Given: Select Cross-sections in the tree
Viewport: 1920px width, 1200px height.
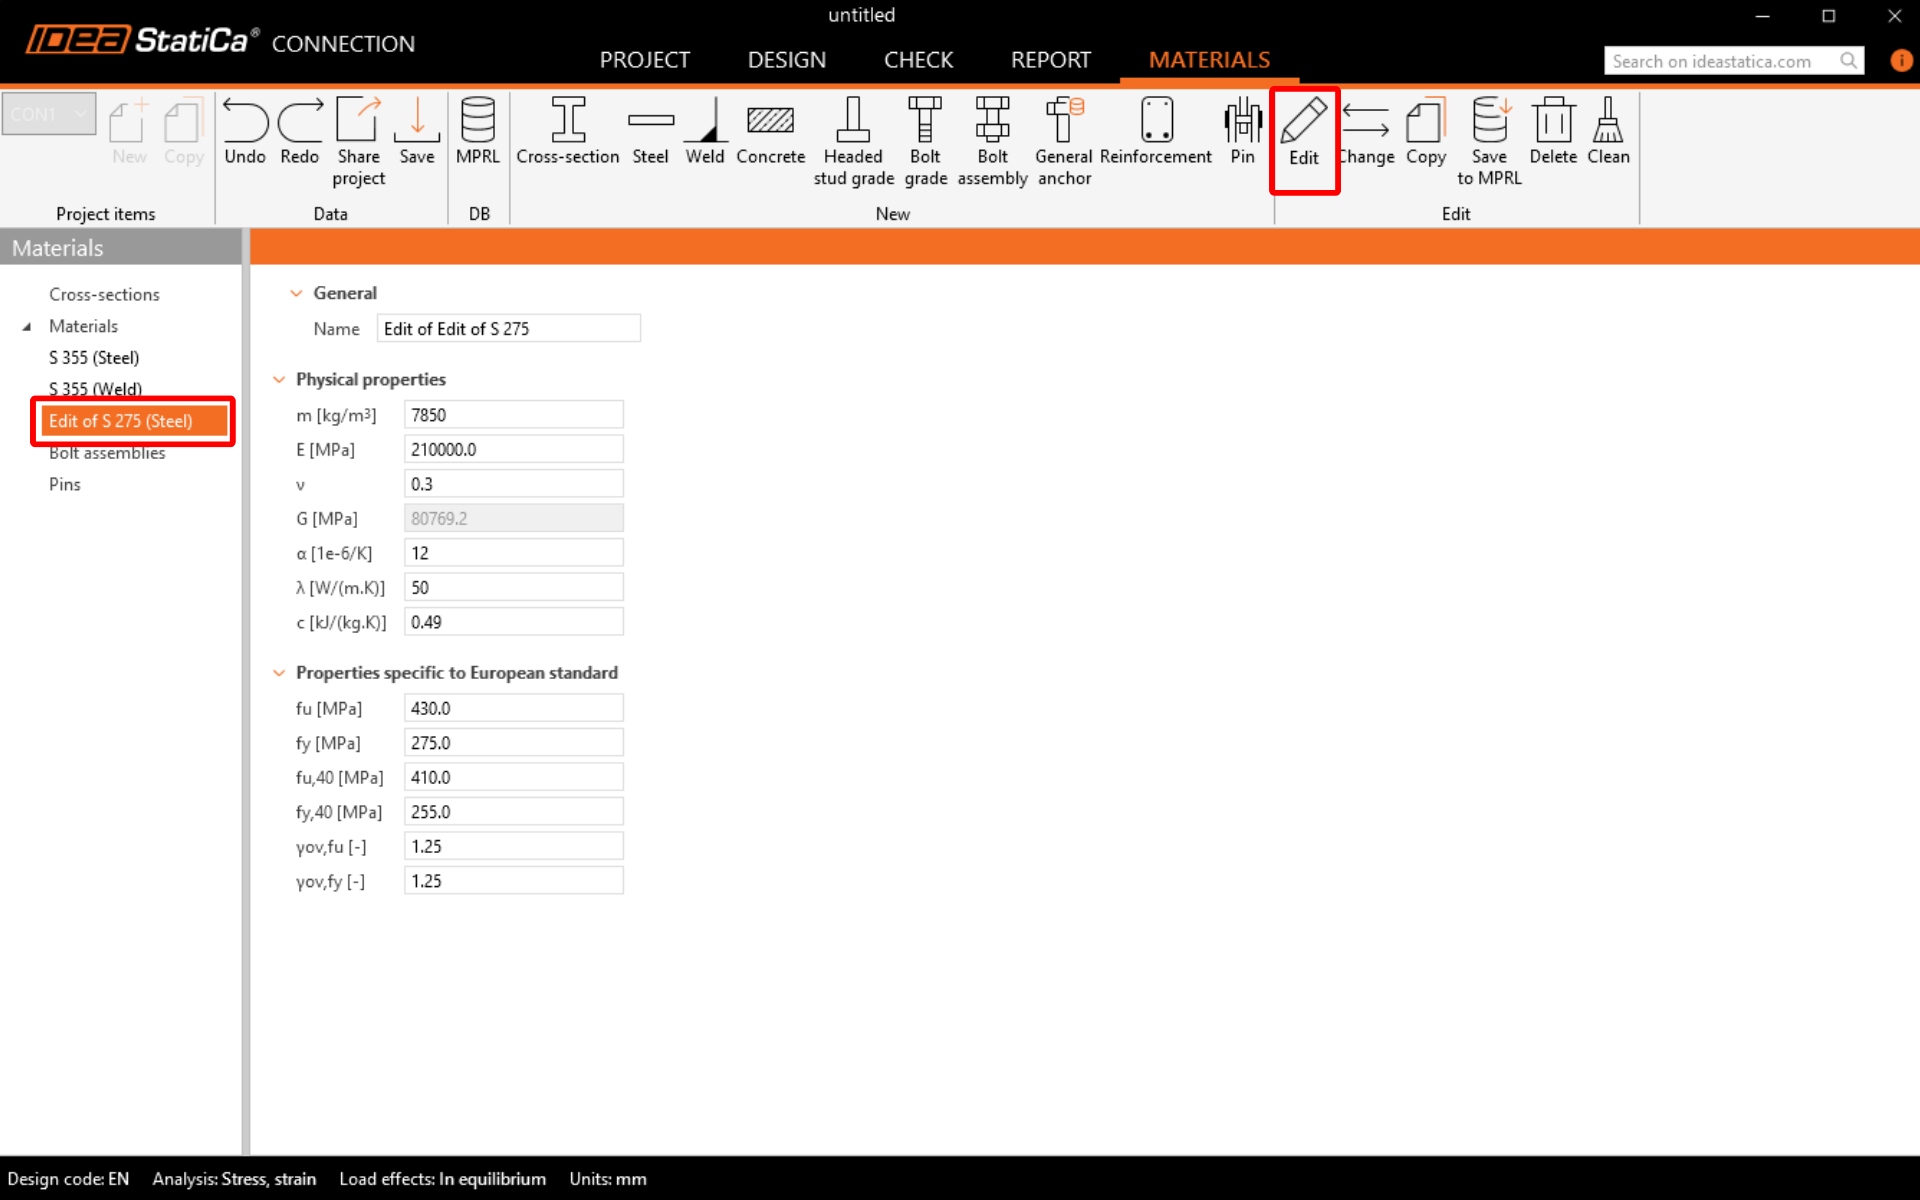Looking at the screenshot, I should 104,294.
